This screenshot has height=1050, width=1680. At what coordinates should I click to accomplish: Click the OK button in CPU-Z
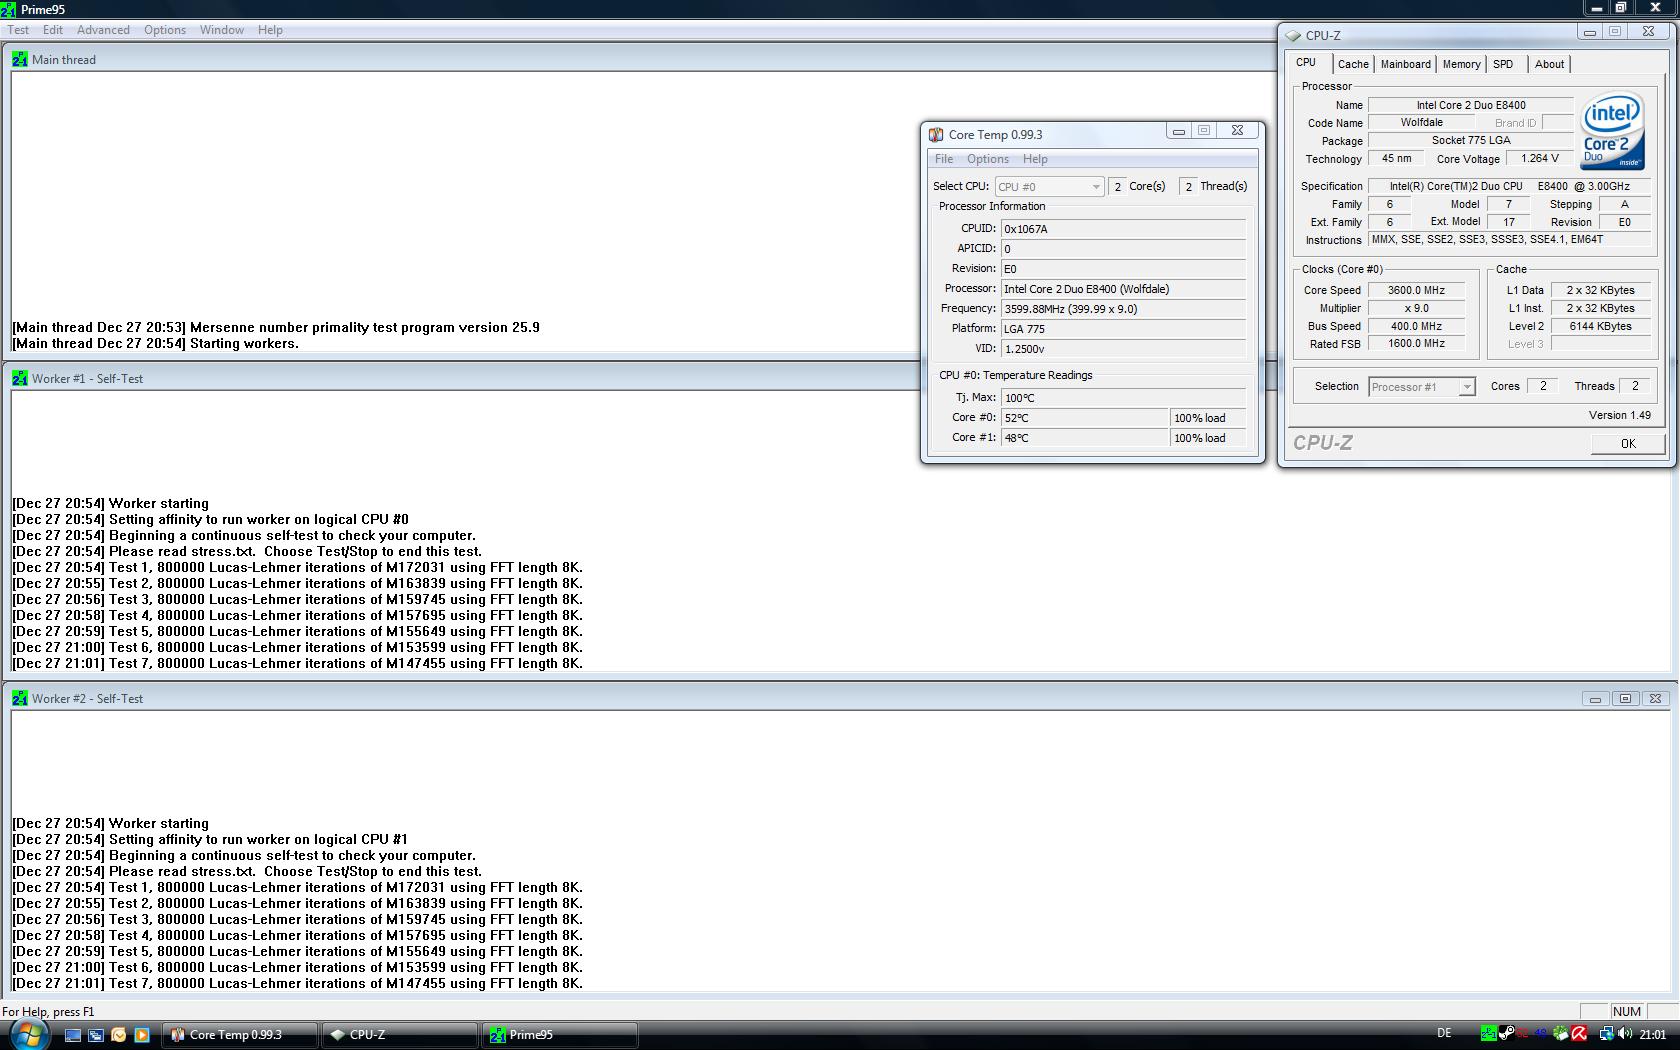coord(1628,443)
